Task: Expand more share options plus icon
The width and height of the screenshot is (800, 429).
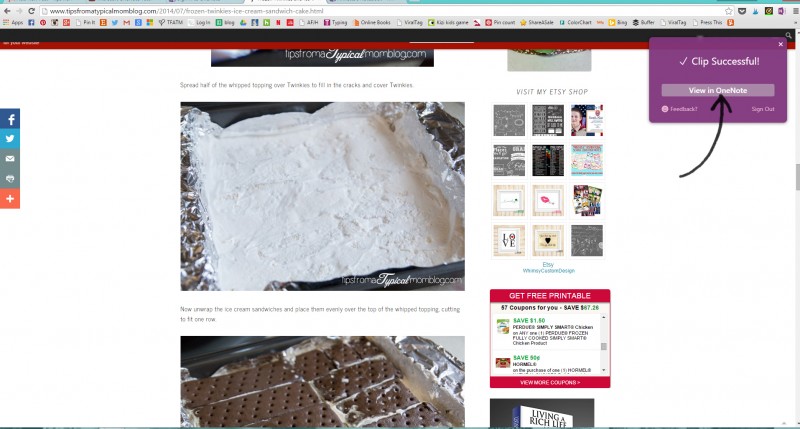Action: pos(10,199)
